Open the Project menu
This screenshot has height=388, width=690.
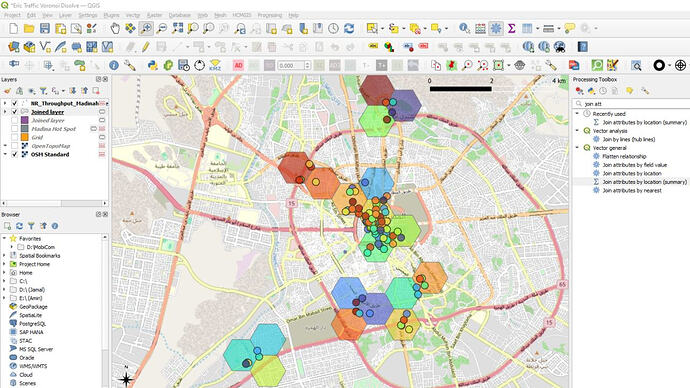pos(12,15)
